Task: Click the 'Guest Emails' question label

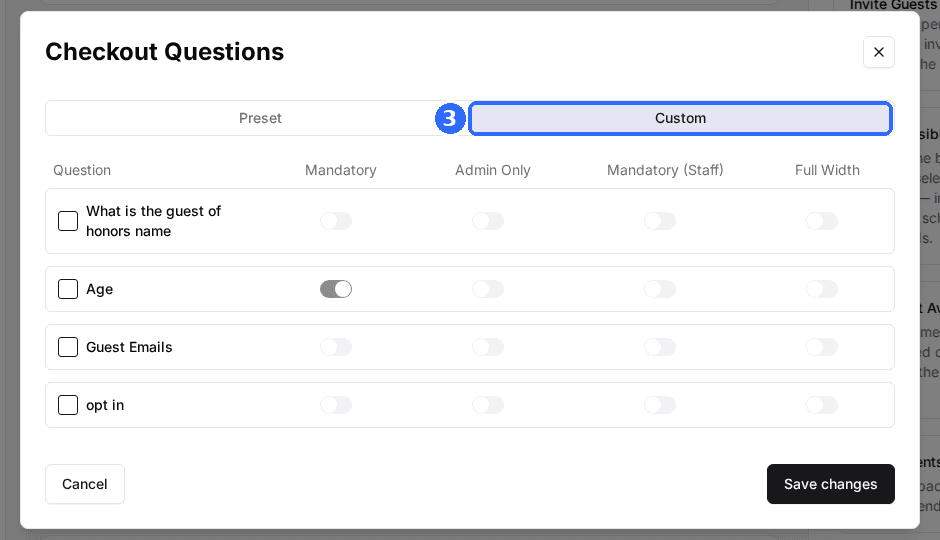Action: pyautogui.click(x=129, y=347)
